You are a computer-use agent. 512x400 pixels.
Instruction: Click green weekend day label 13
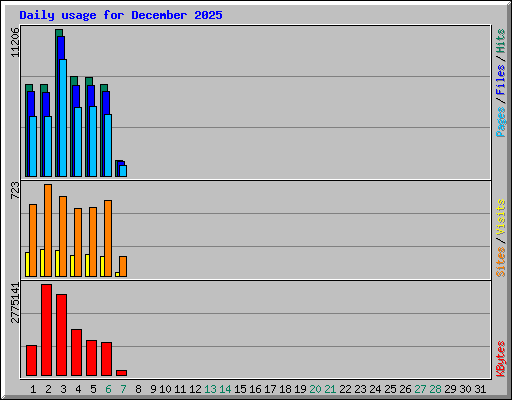point(210,389)
